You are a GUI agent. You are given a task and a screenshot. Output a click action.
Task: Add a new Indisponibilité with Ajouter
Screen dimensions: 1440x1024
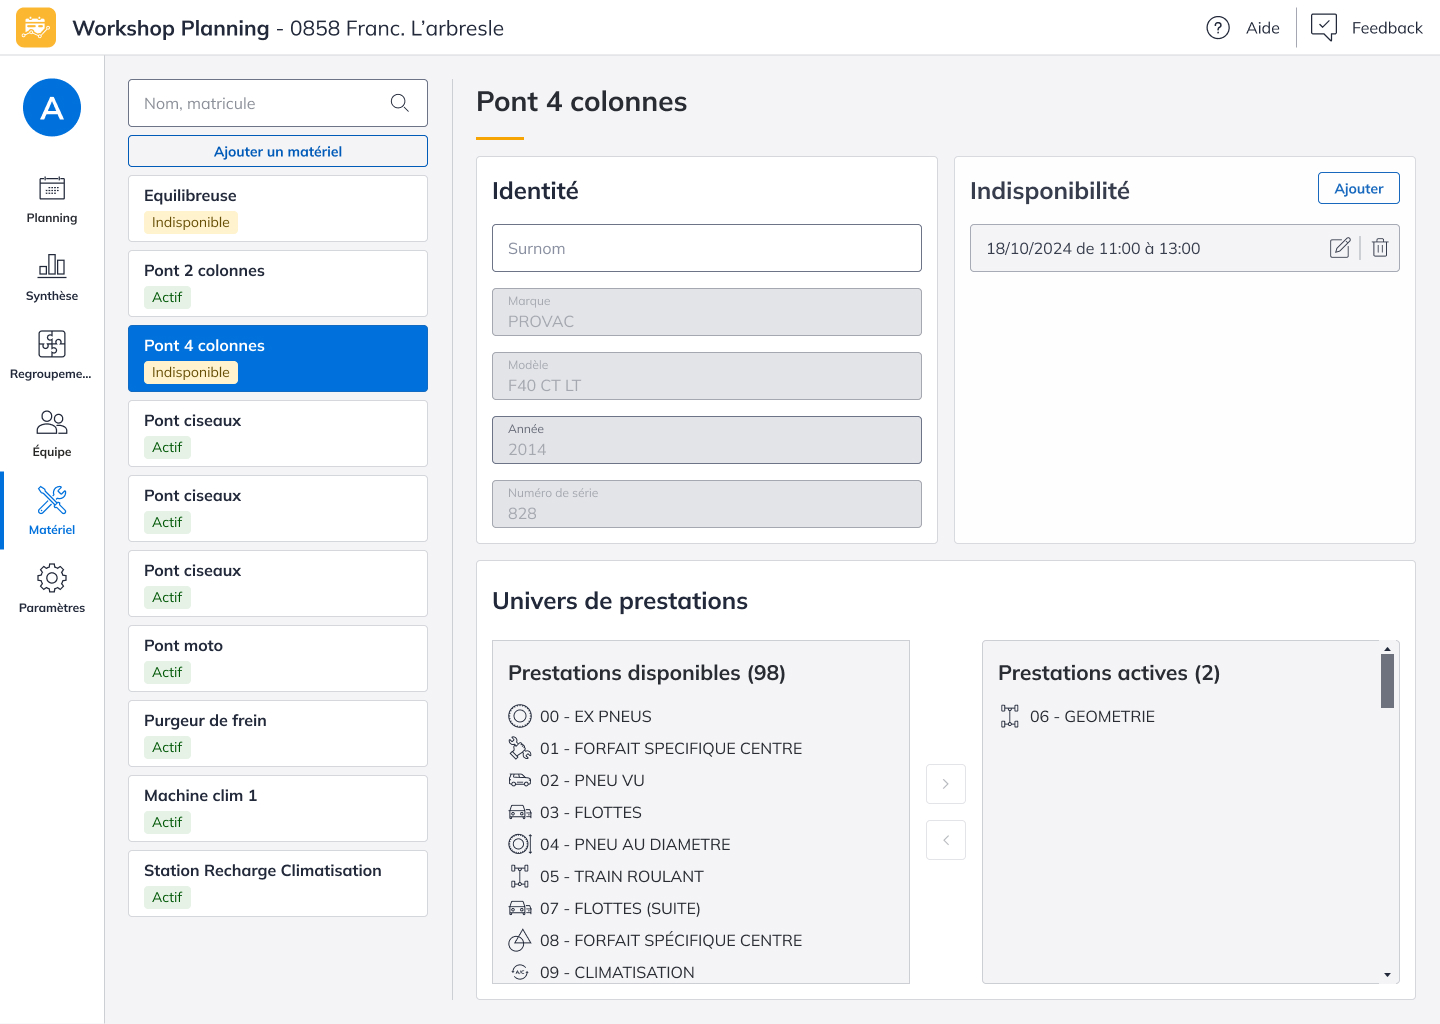tap(1358, 188)
